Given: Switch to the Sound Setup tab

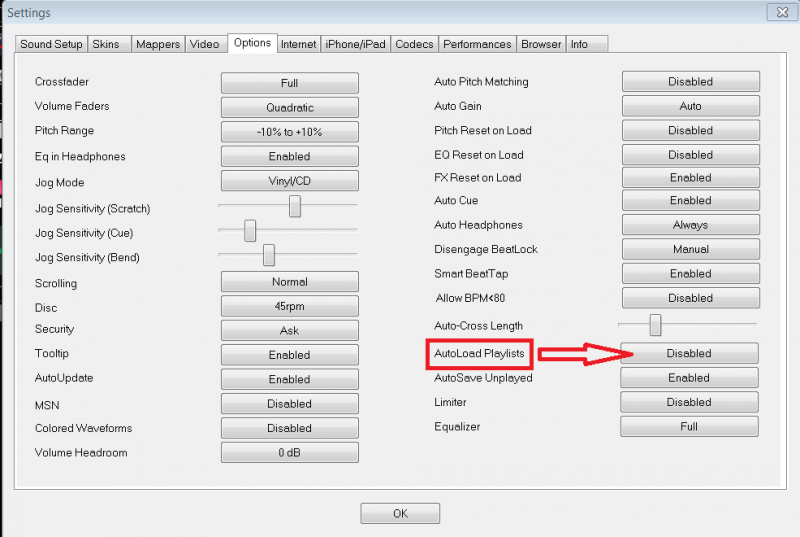Looking at the screenshot, I should (x=51, y=44).
